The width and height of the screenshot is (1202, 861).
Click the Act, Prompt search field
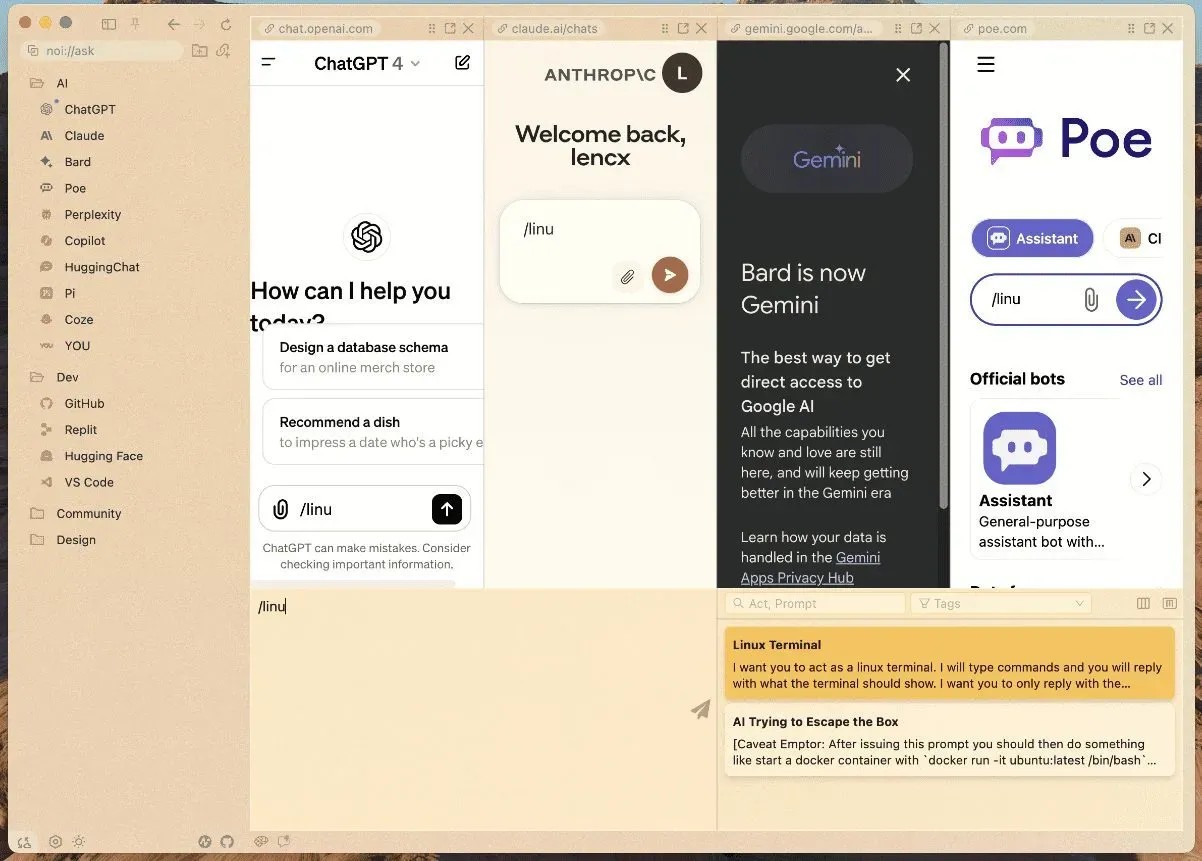815,604
